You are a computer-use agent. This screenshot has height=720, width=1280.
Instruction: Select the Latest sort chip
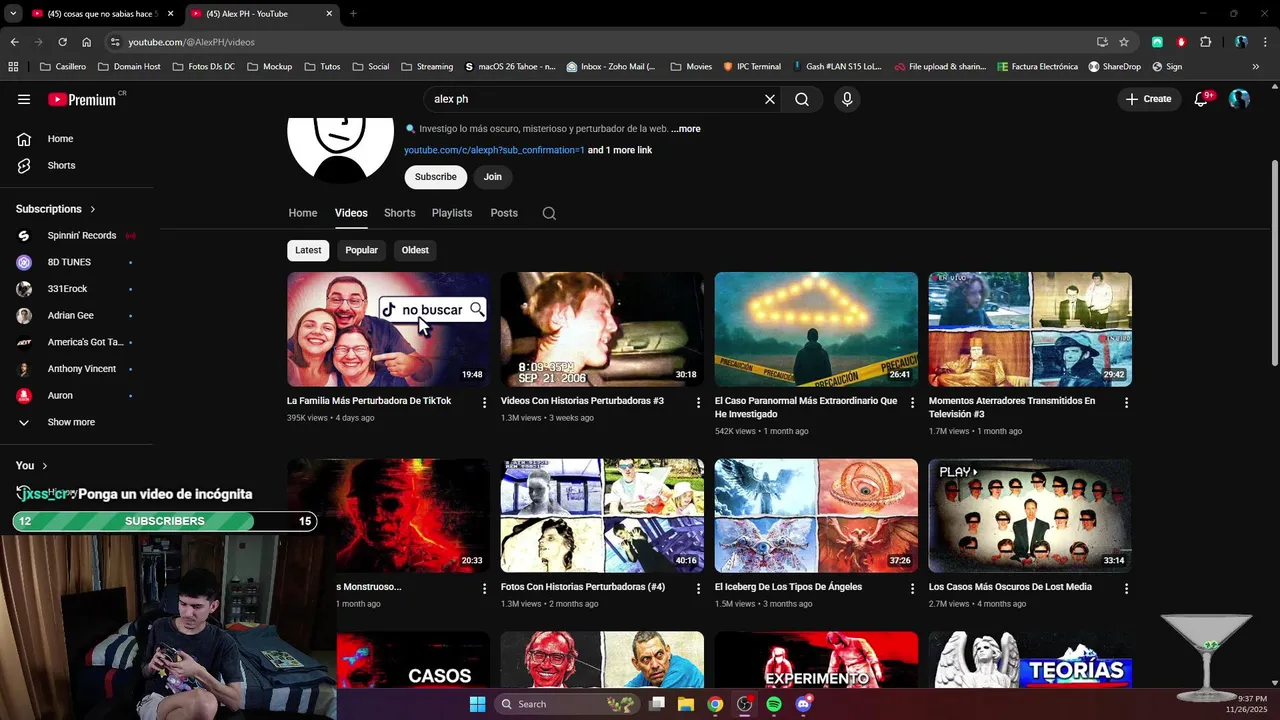308,250
